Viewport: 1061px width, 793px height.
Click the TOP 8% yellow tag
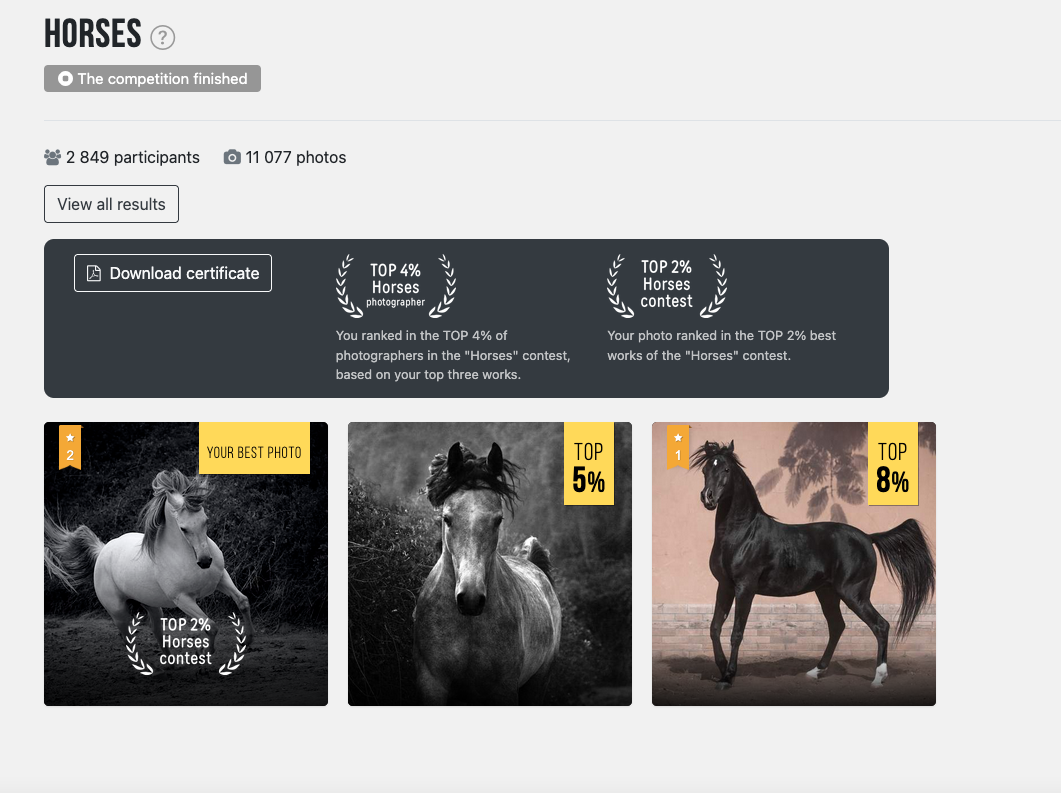893,463
